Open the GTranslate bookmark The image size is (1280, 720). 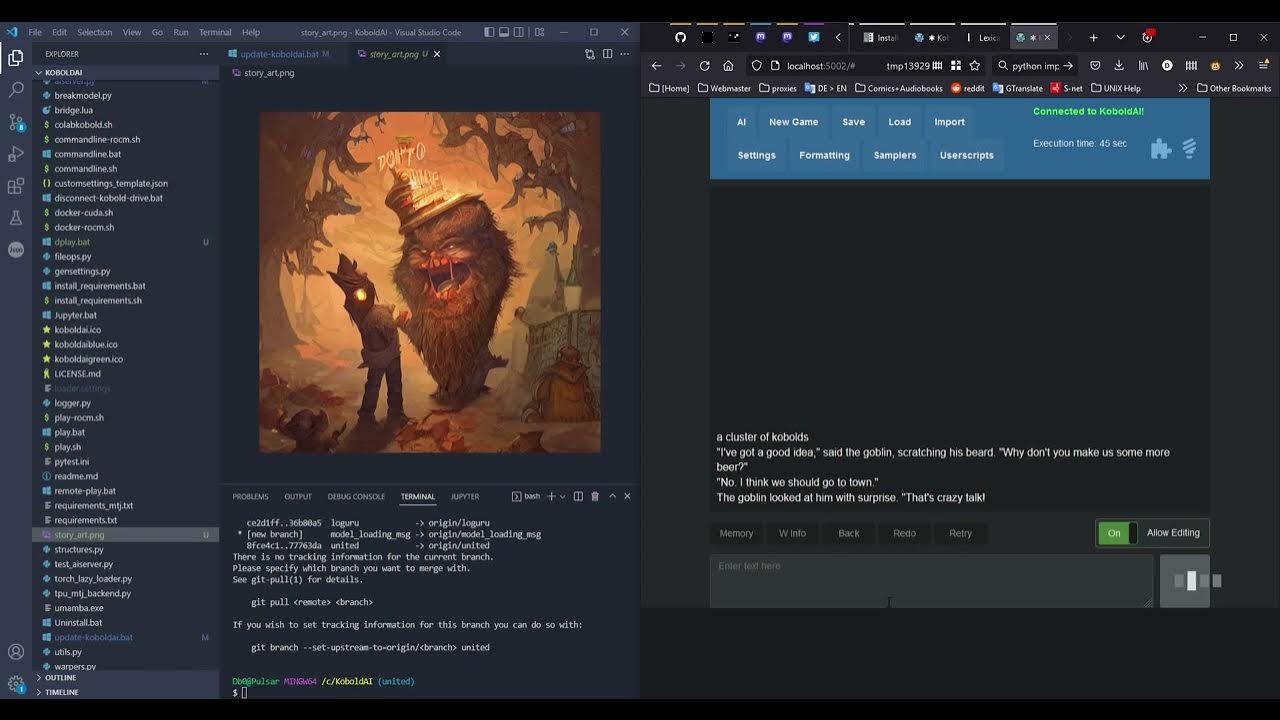(x=1018, y=88)
